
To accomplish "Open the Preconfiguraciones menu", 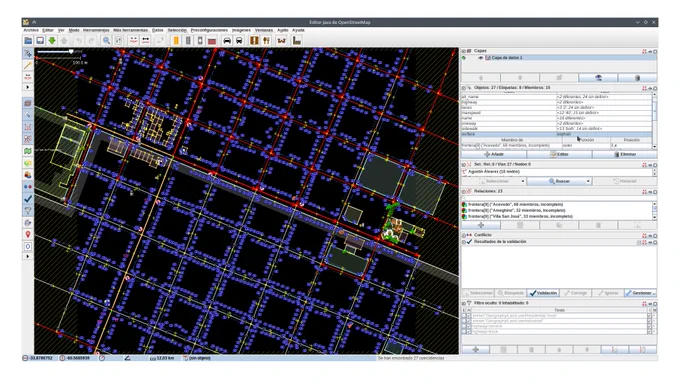I will coord(209,30).
